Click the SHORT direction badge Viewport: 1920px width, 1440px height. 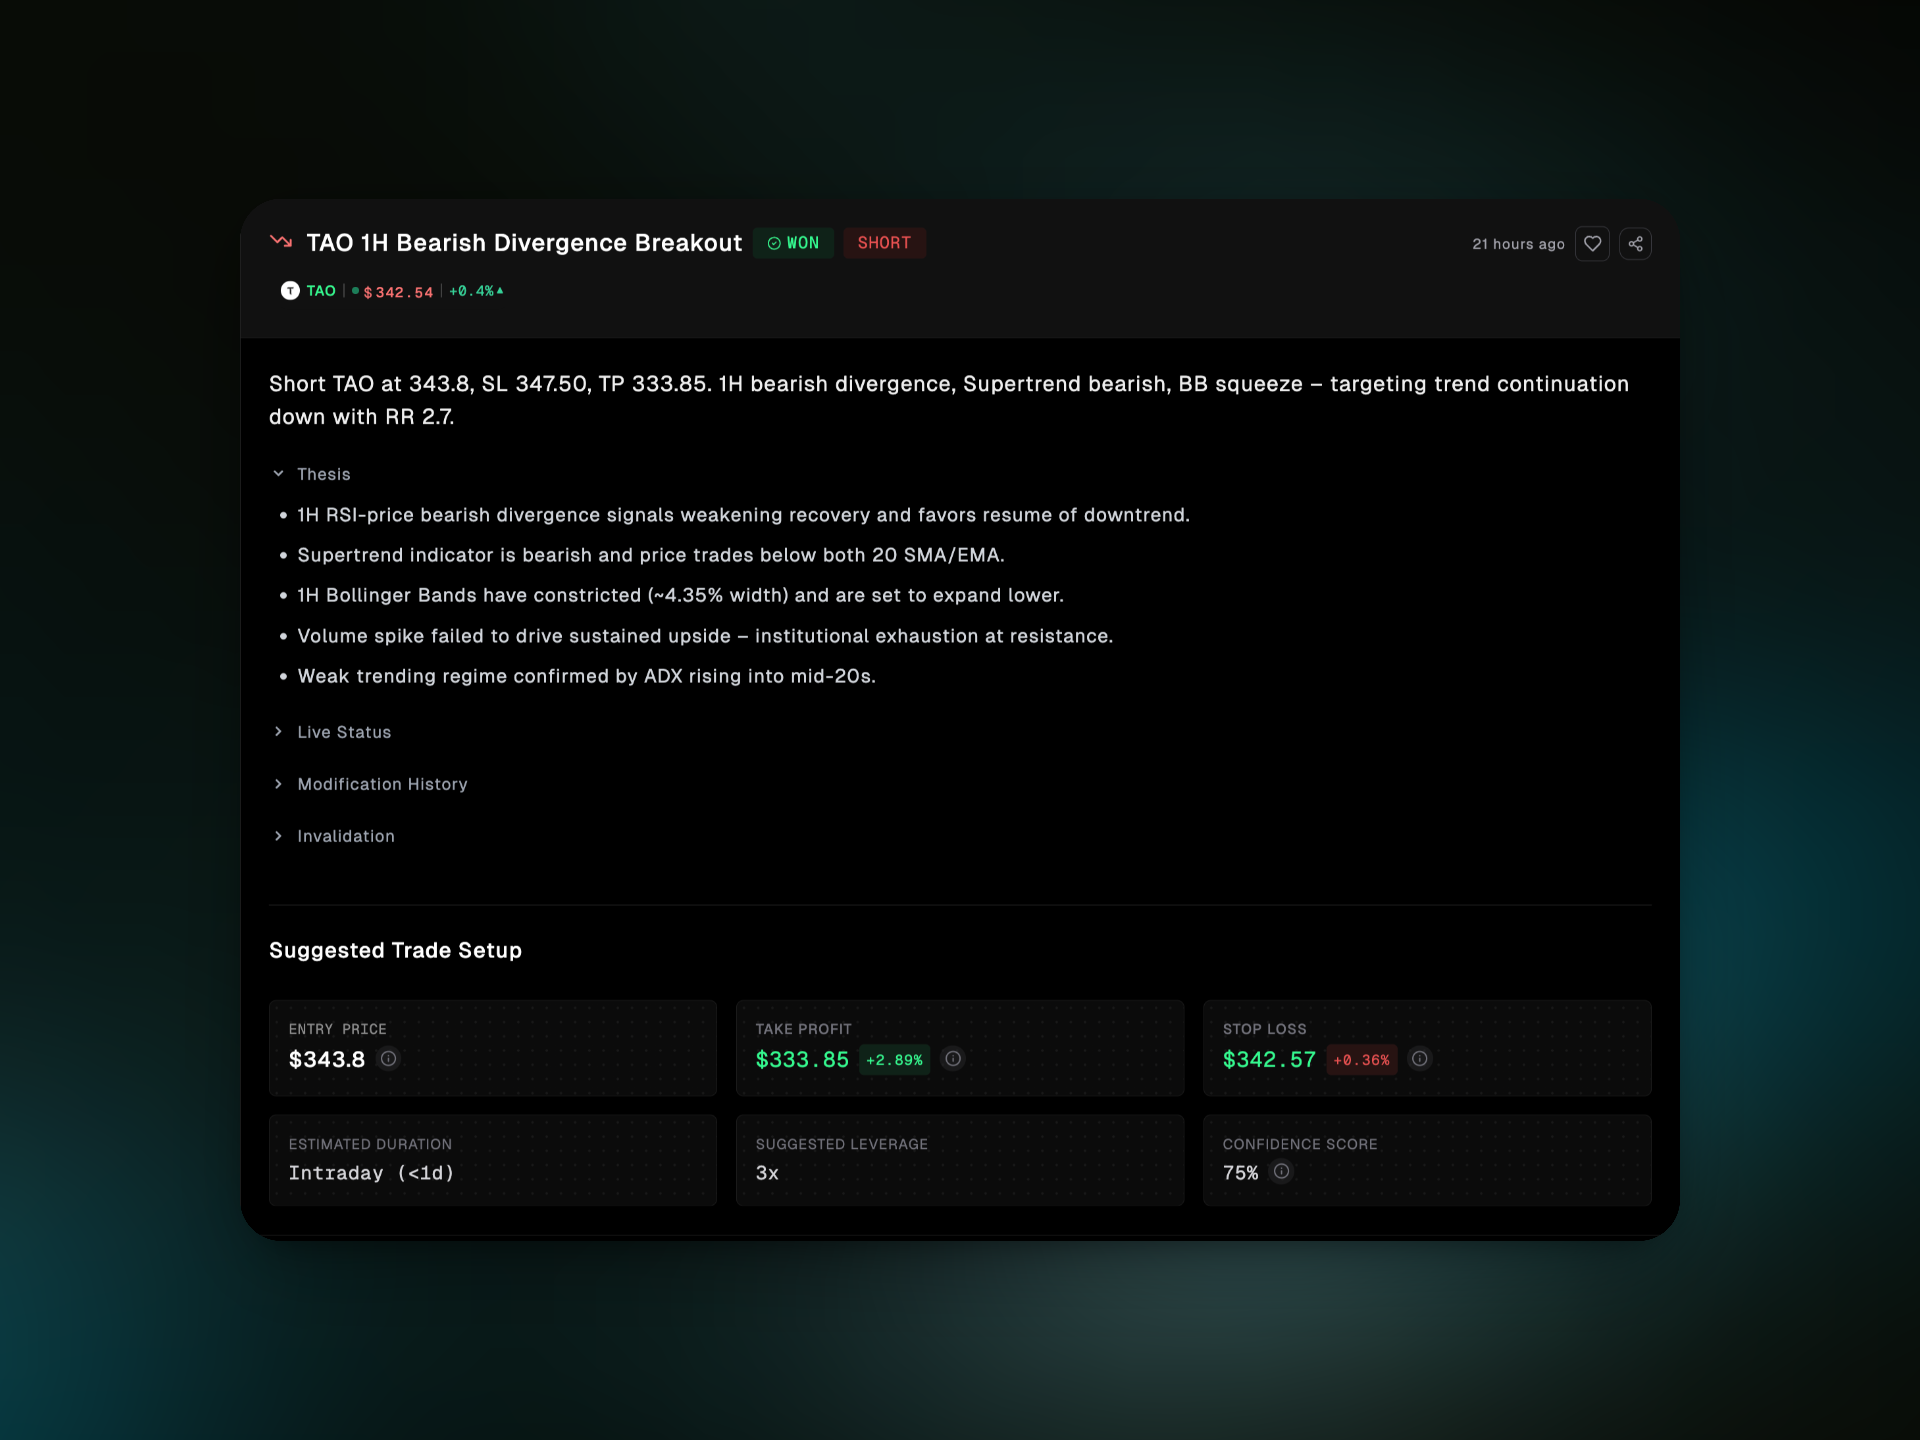(x=884, y=243)
